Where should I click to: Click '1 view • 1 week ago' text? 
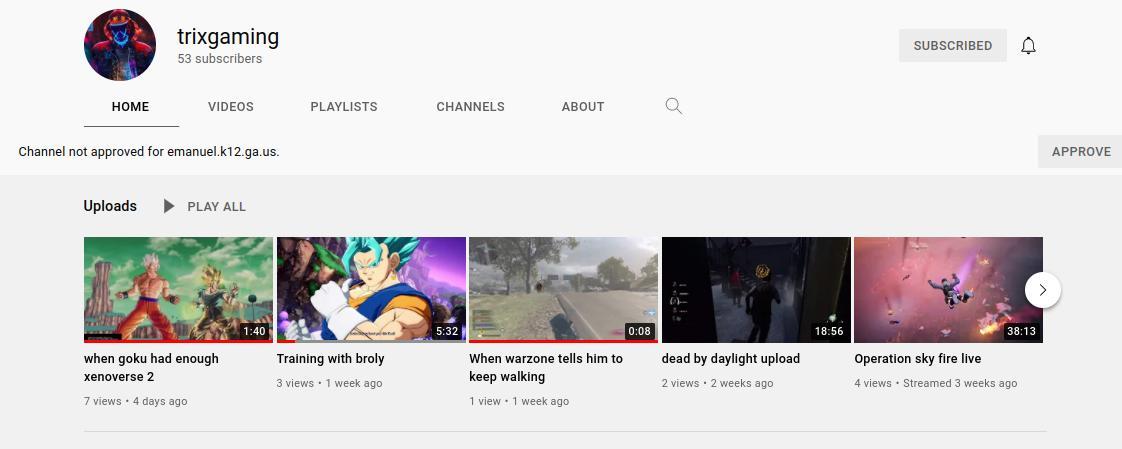pyautogui.click(x=519, y=401)
